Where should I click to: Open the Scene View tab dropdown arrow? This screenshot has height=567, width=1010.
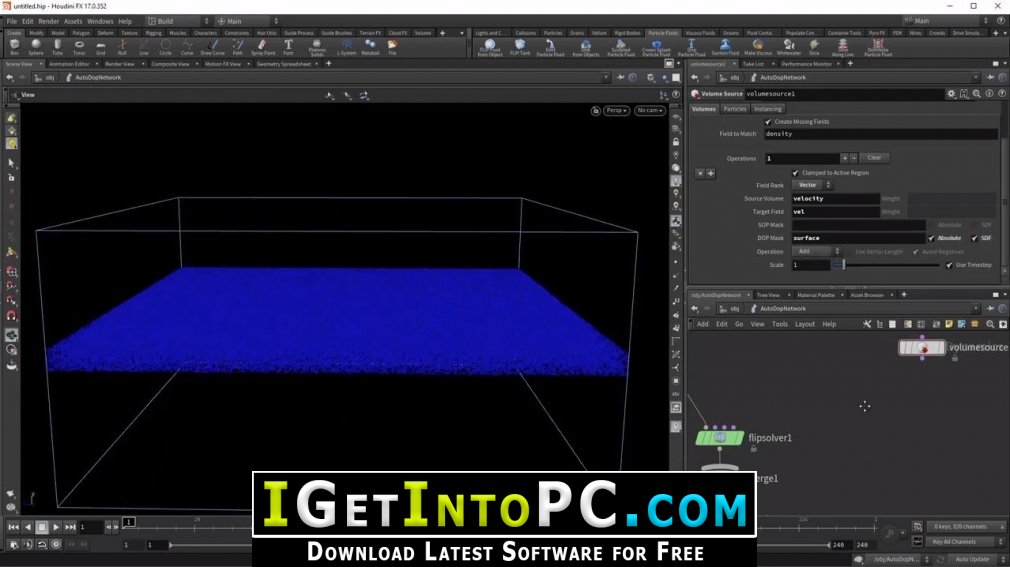[x=41, y=64]
